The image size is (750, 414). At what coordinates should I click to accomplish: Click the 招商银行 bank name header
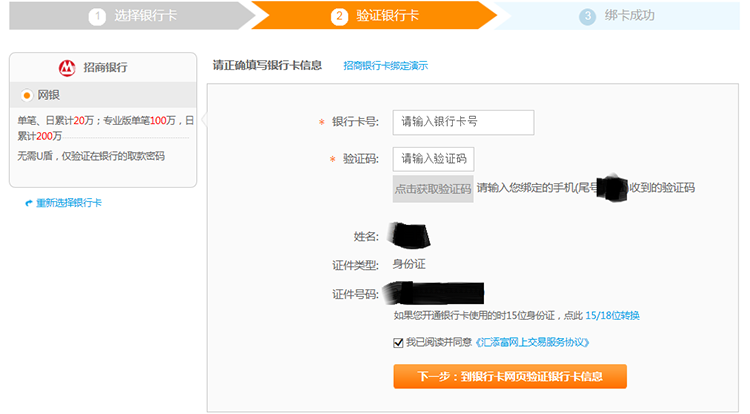tap(104, 68)
